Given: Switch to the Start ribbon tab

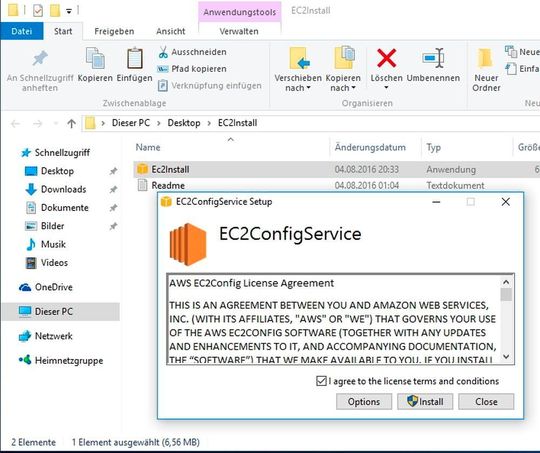Looking at the screenshot, I should coord(63,31).
